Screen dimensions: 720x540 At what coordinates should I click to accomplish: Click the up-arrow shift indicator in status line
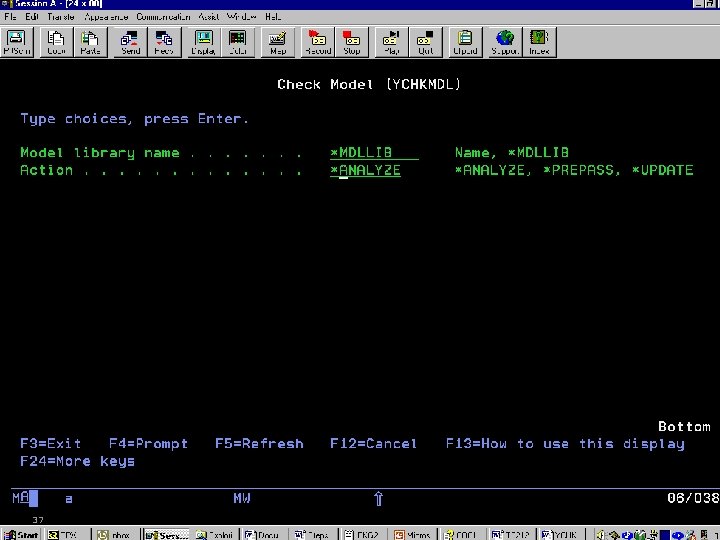pyautogui.click(x=378, y=499)
